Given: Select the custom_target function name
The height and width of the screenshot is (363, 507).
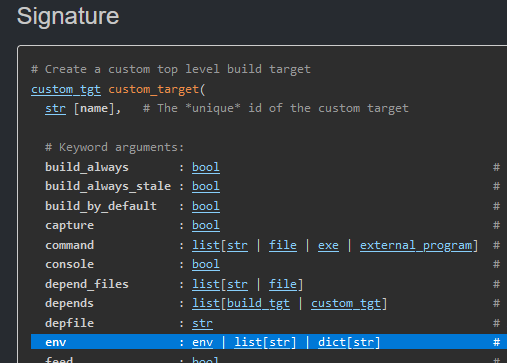Looking at the screenshot, I should click(153, 89).
